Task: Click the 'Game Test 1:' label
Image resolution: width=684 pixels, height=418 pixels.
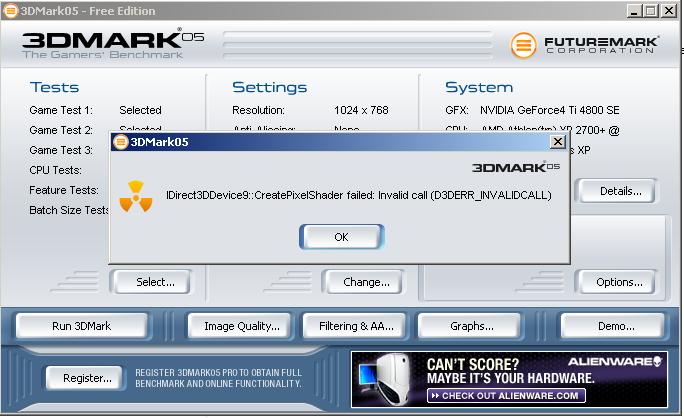Action: coord(61,110)
